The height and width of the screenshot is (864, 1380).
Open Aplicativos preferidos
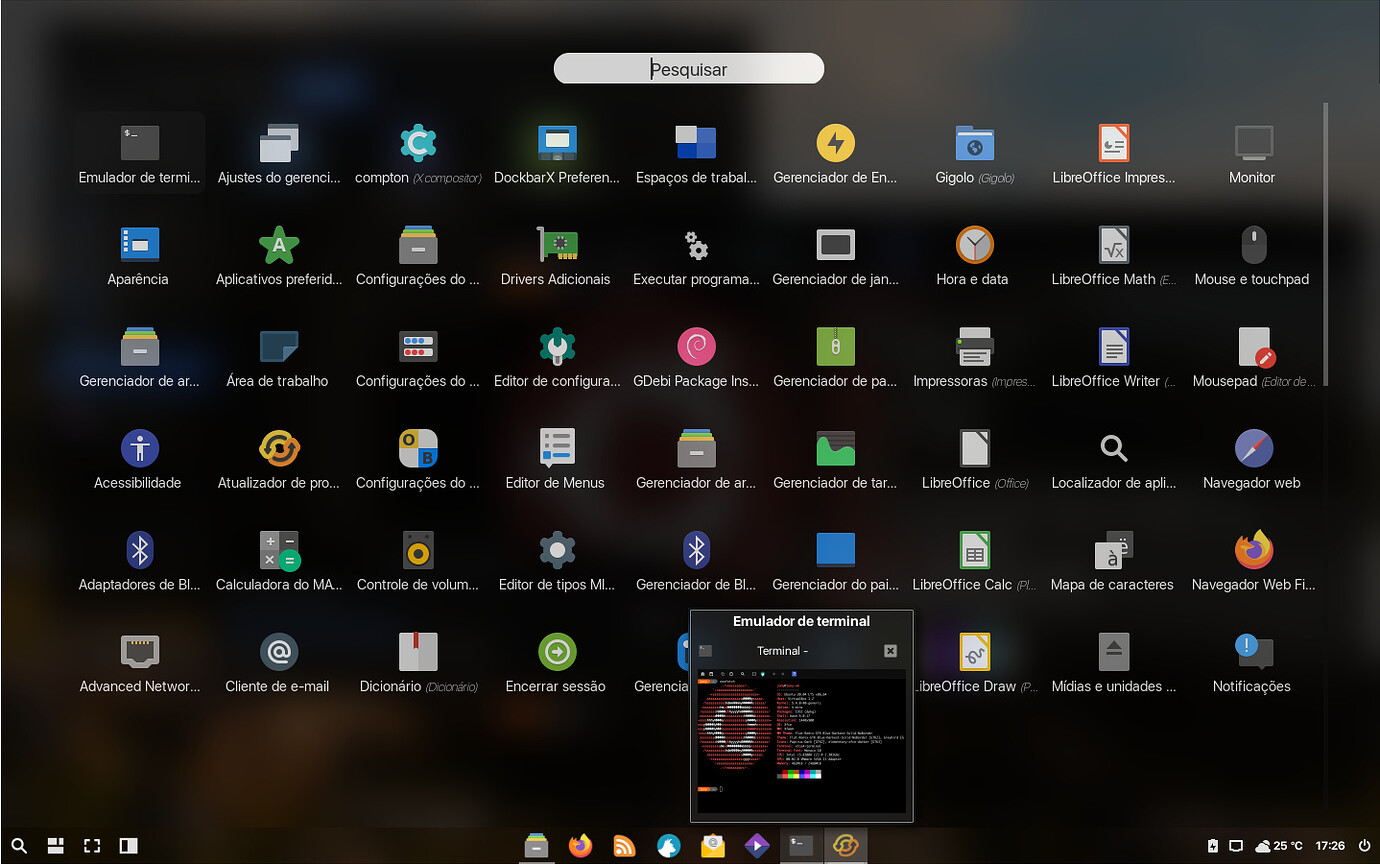[279, 256]
